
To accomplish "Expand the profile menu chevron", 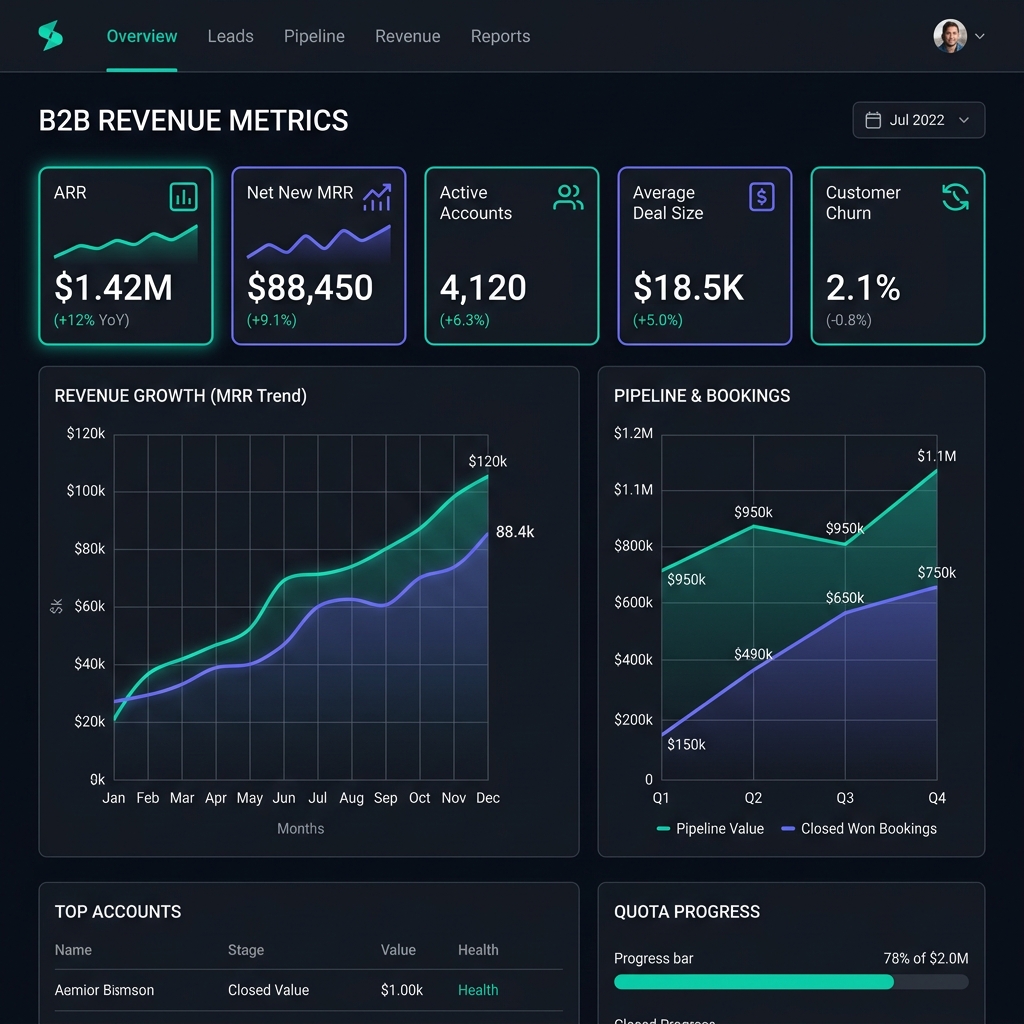I will (x=980, y=37).
